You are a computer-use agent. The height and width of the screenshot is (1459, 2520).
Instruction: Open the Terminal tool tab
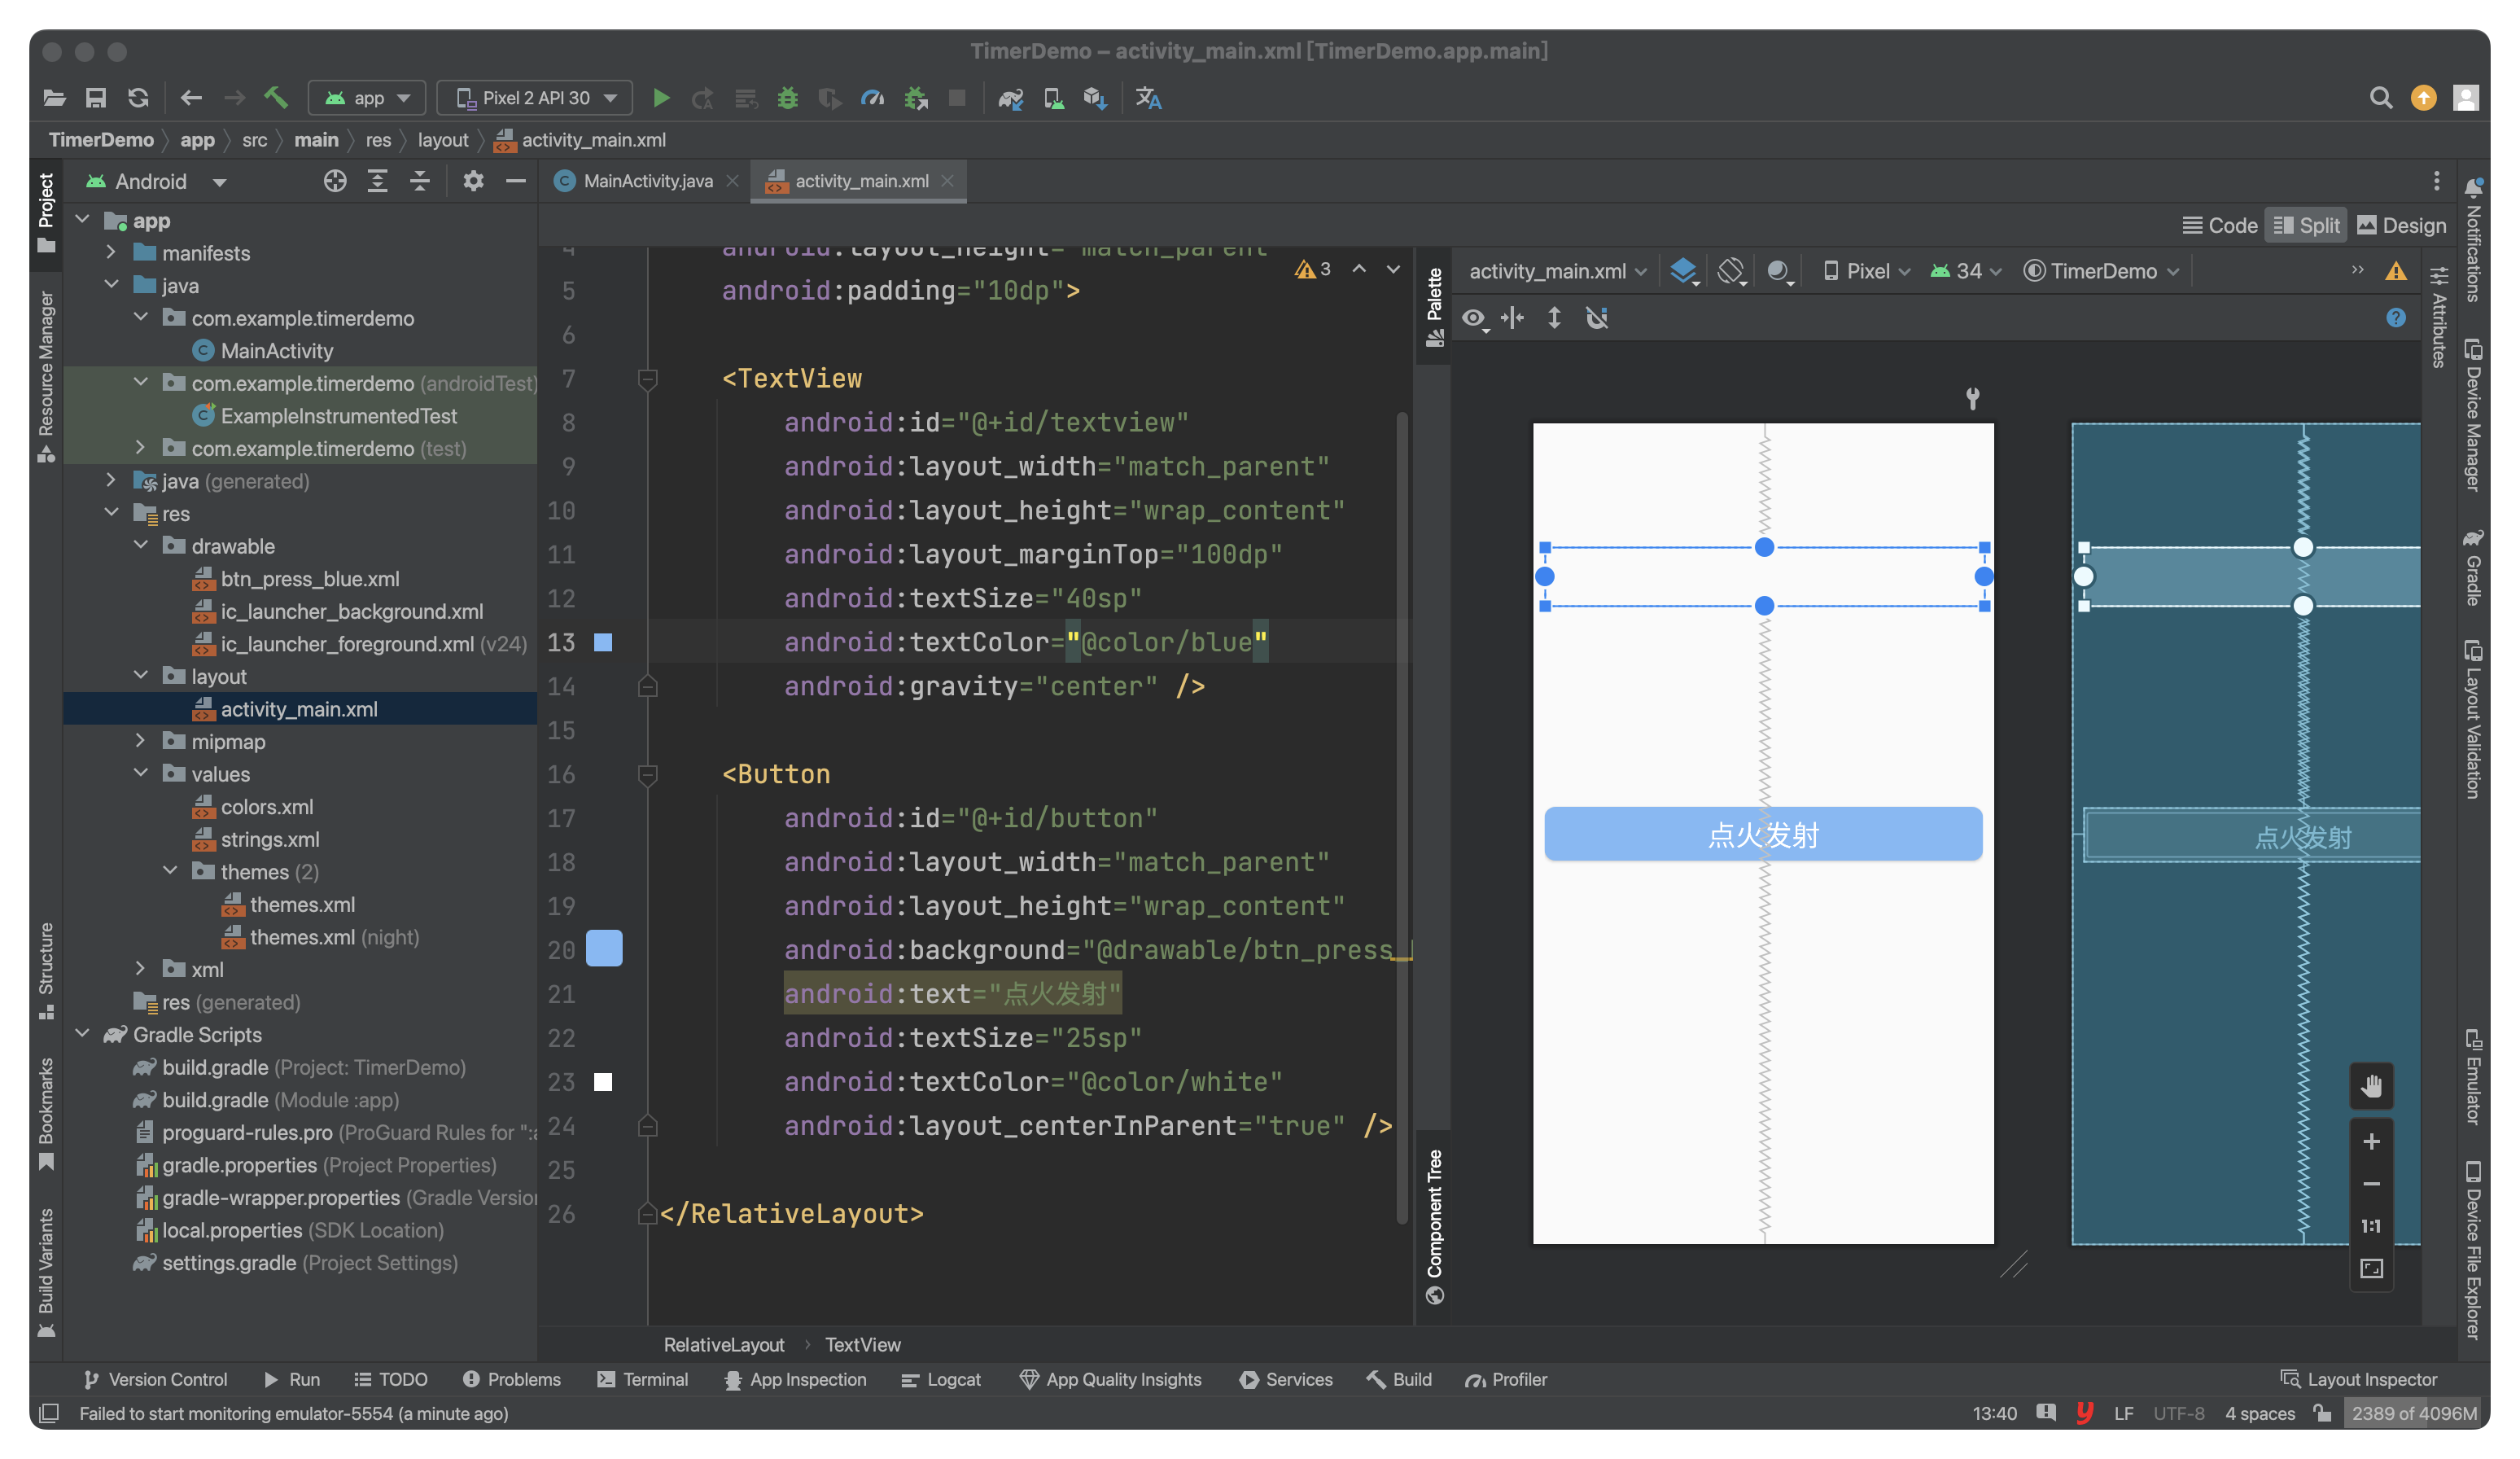[x=643, y=1380]
